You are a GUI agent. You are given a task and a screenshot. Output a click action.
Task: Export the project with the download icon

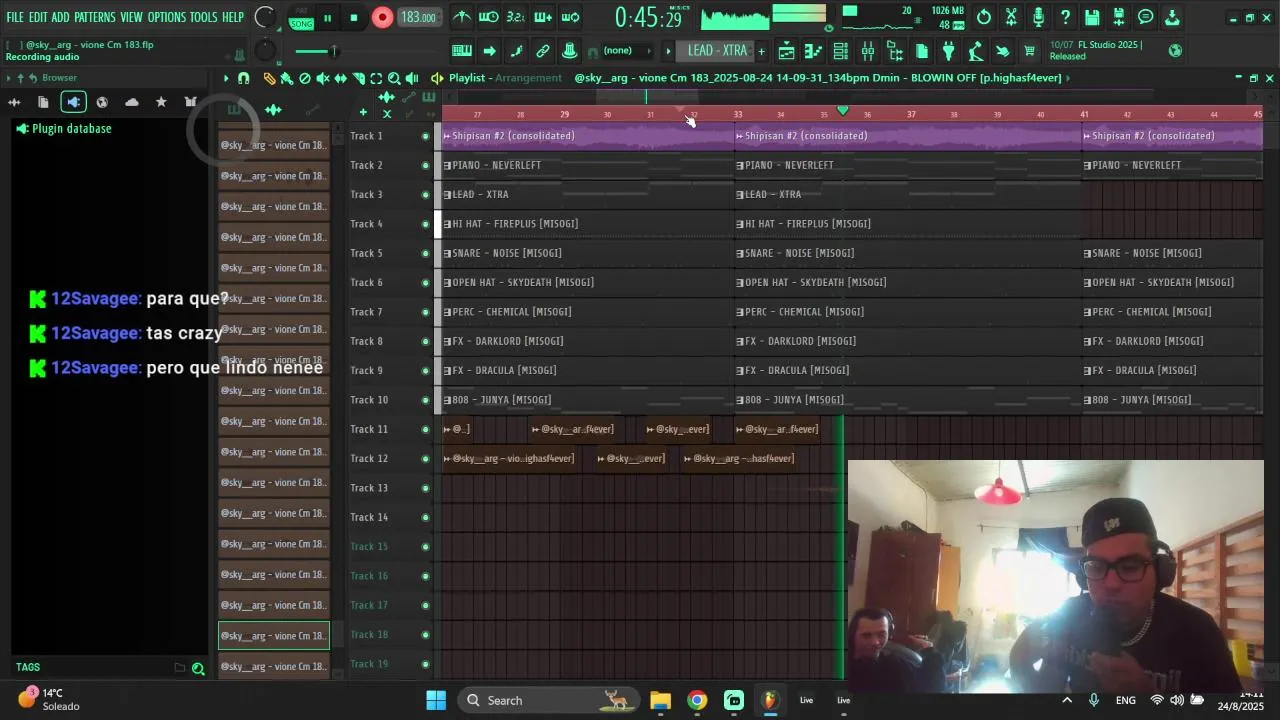coord(1173,17)
